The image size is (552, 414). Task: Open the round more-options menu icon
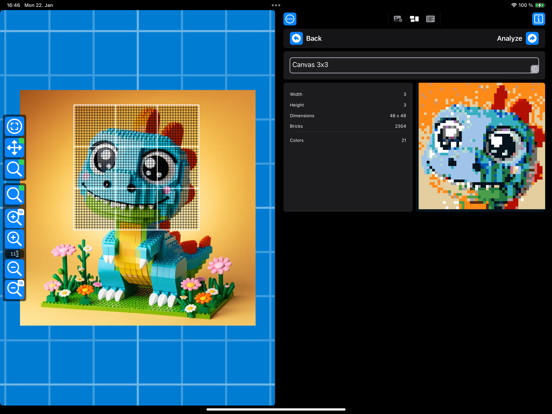[x=290, y=19]
